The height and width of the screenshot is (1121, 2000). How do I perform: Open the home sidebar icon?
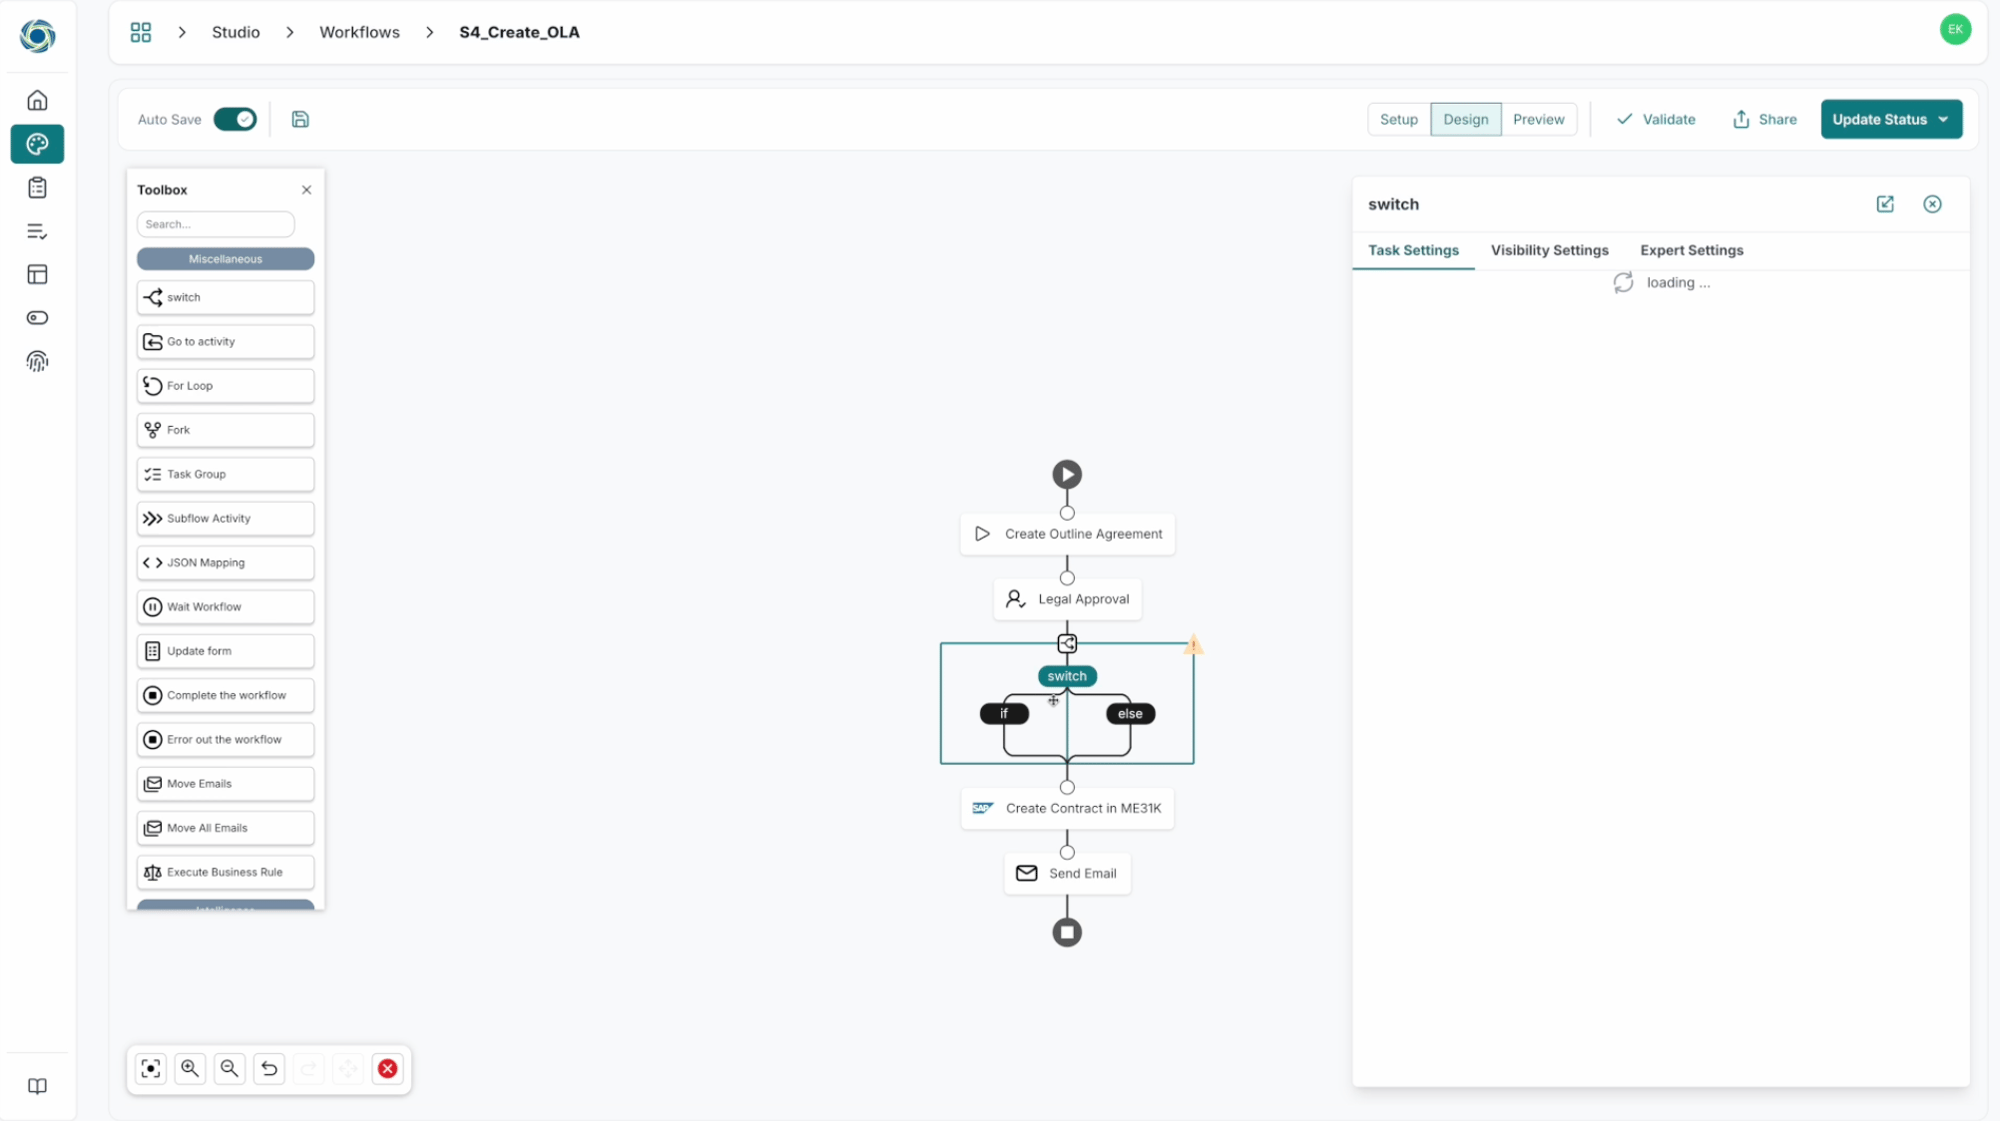37,100
